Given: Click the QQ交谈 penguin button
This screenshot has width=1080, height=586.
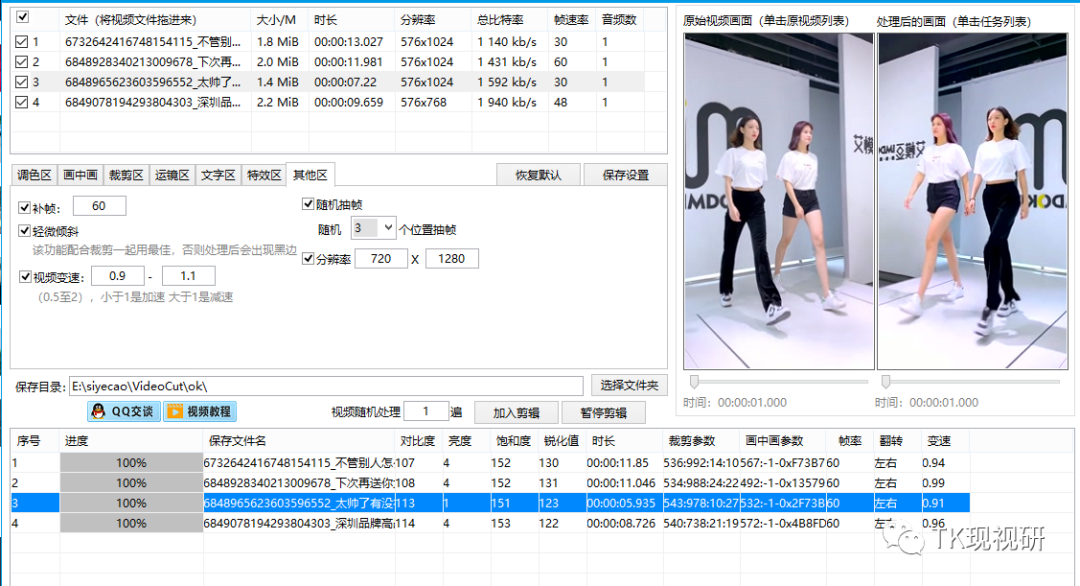Looking at the screenshot, I should [x=124, y=412].
